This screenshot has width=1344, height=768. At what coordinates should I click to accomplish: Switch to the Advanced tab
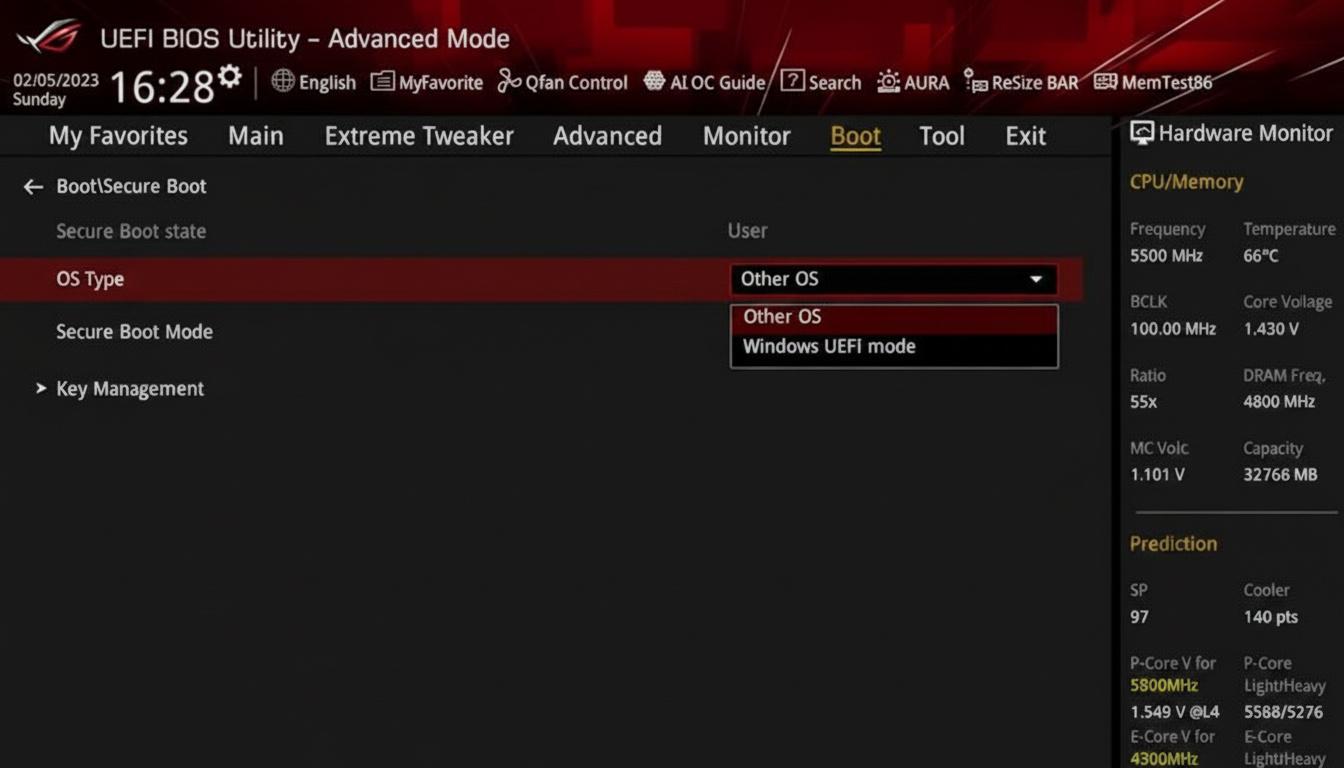pos(607,136)
